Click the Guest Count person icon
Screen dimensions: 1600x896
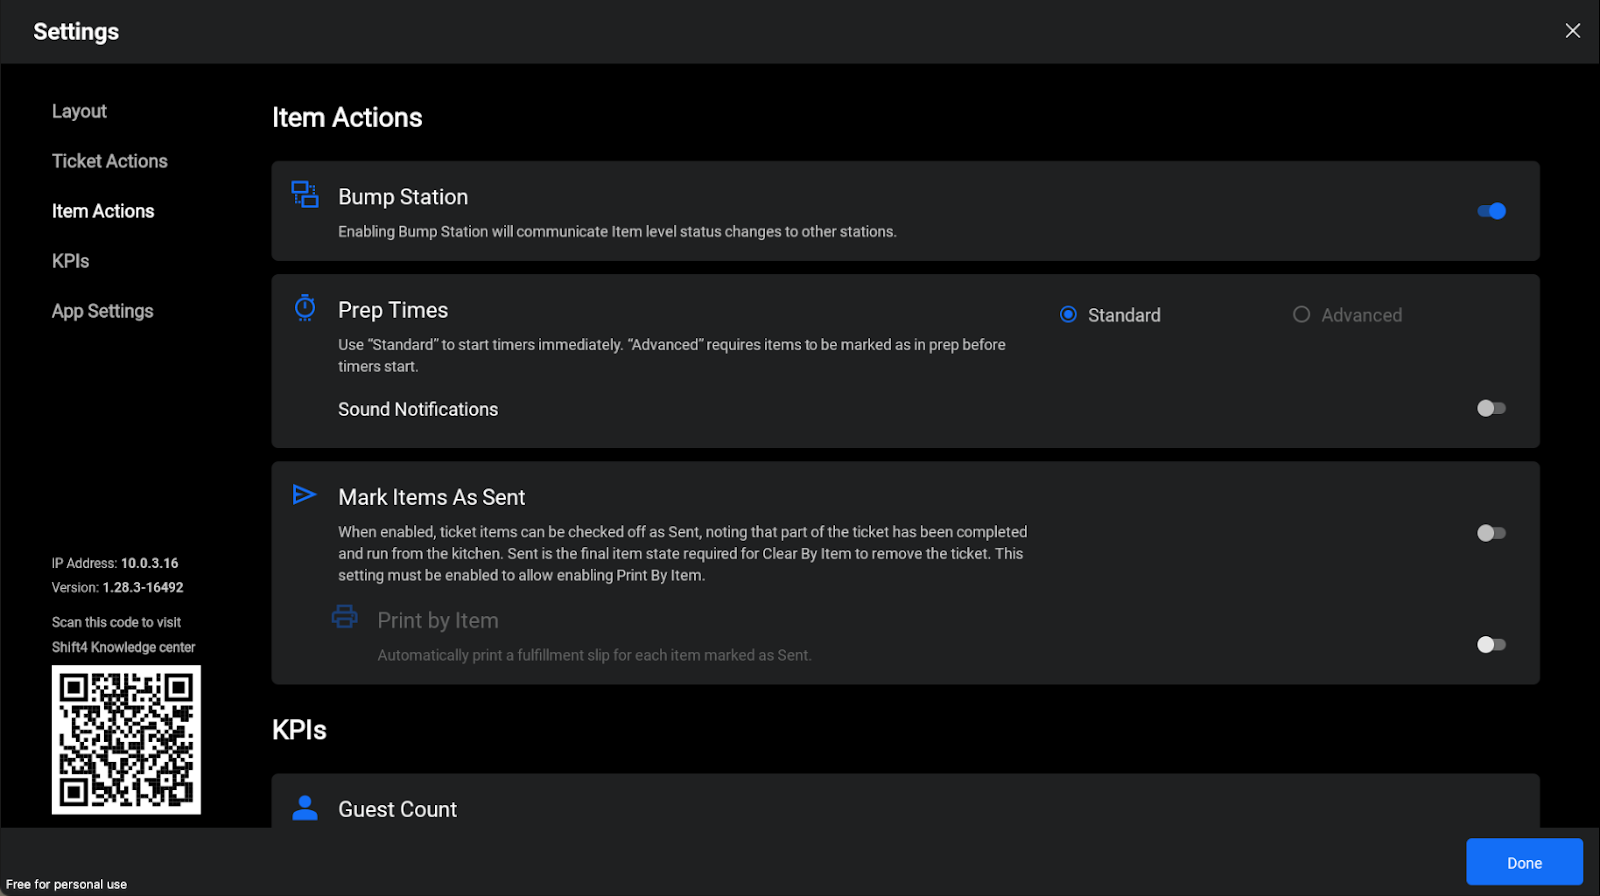pyautogui.click(x=305, y=808)
